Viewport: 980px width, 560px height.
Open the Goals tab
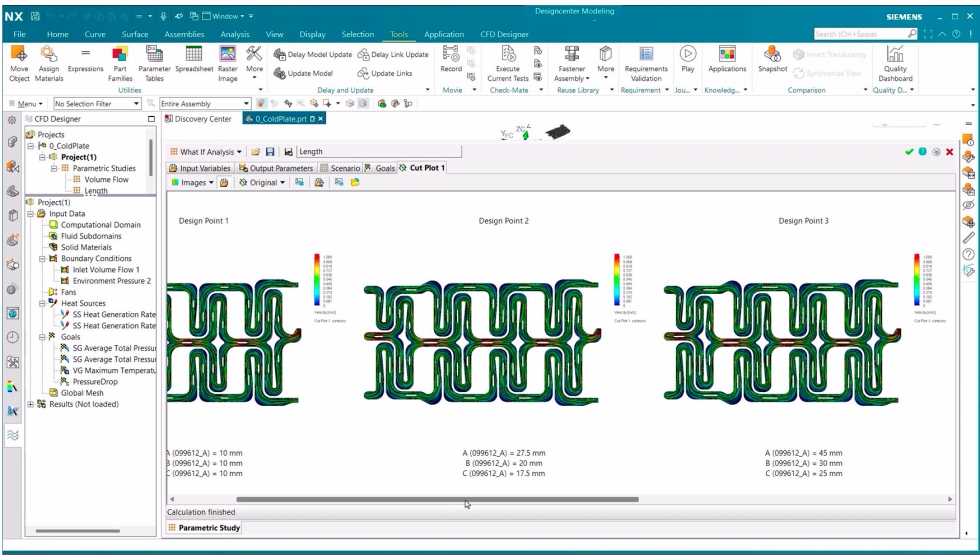[380, 168]
